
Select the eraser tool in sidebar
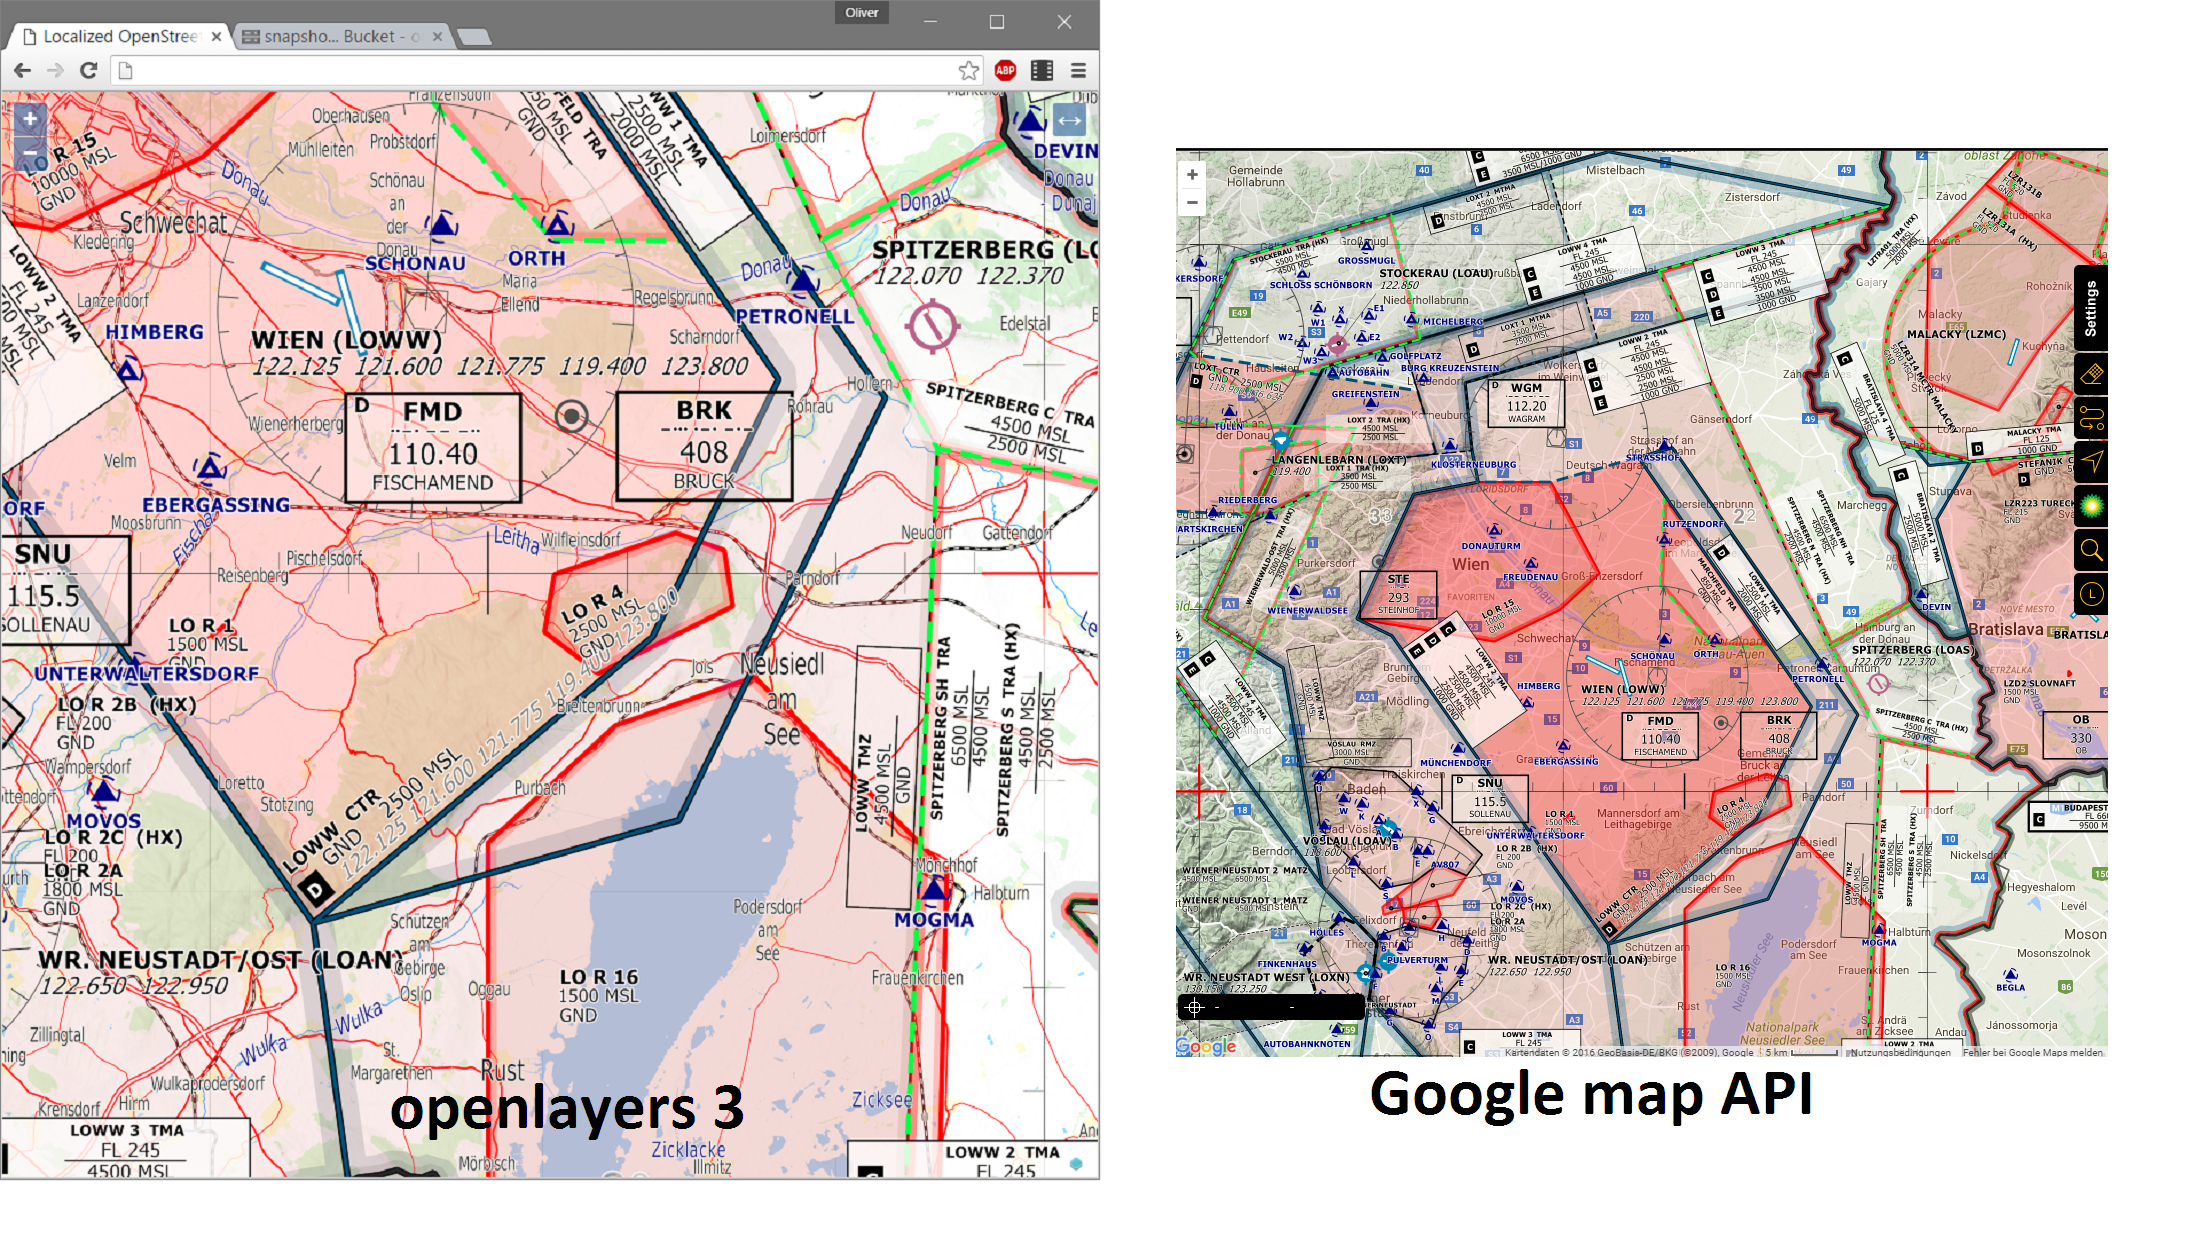click(x=2091, y=375)
